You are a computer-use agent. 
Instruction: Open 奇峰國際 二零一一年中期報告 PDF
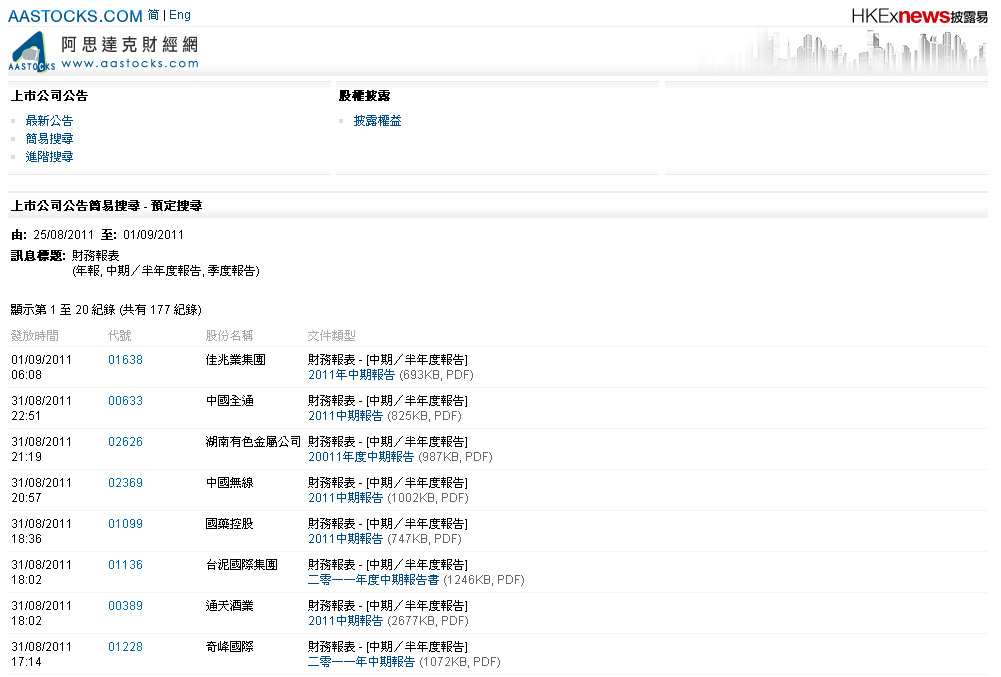361,662
